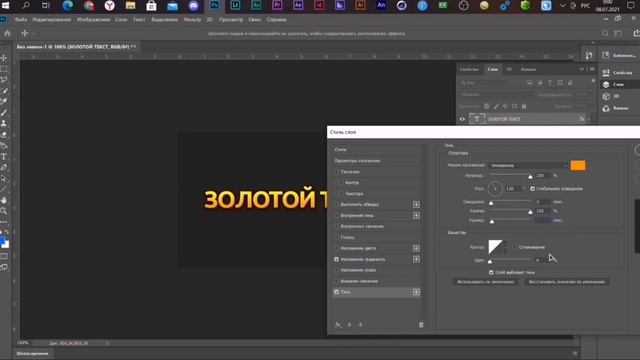
Task: Select the Zoom magnifier tool in the toolbar
Action: click(x=4, y=211)
